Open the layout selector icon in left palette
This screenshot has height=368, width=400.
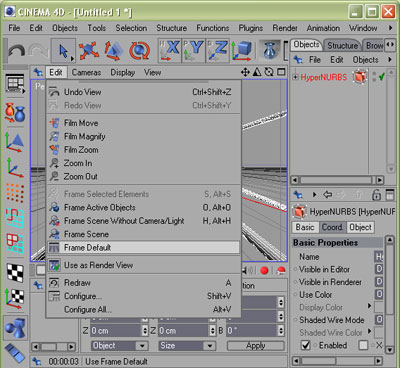point(15,83)
